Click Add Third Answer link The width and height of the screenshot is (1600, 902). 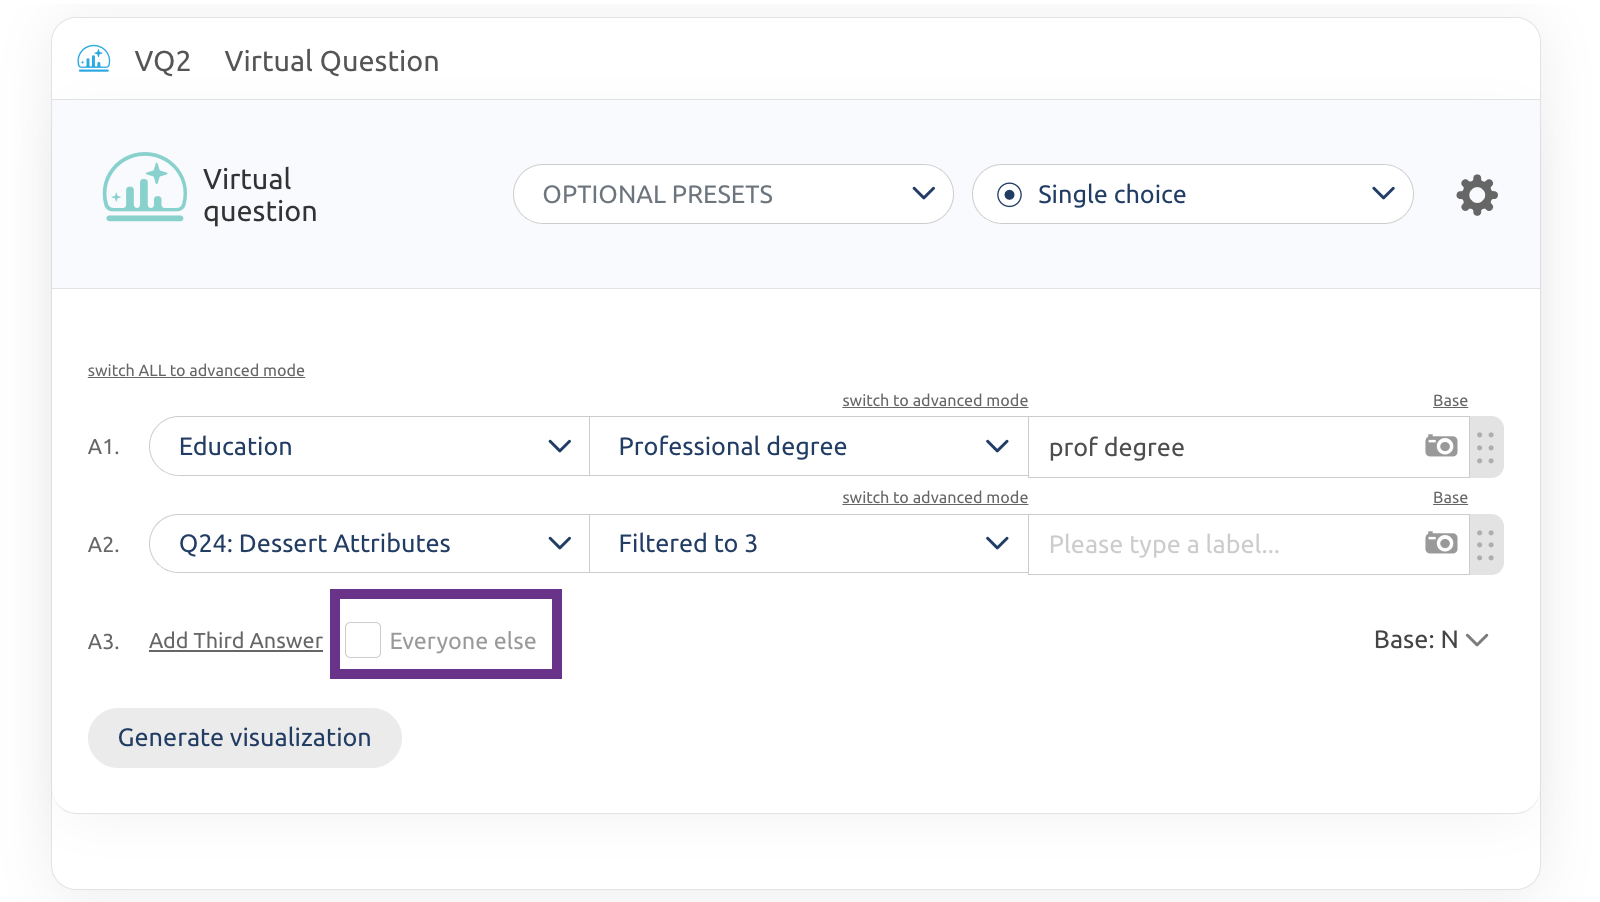pyautogui.click(x=236, y=641)
